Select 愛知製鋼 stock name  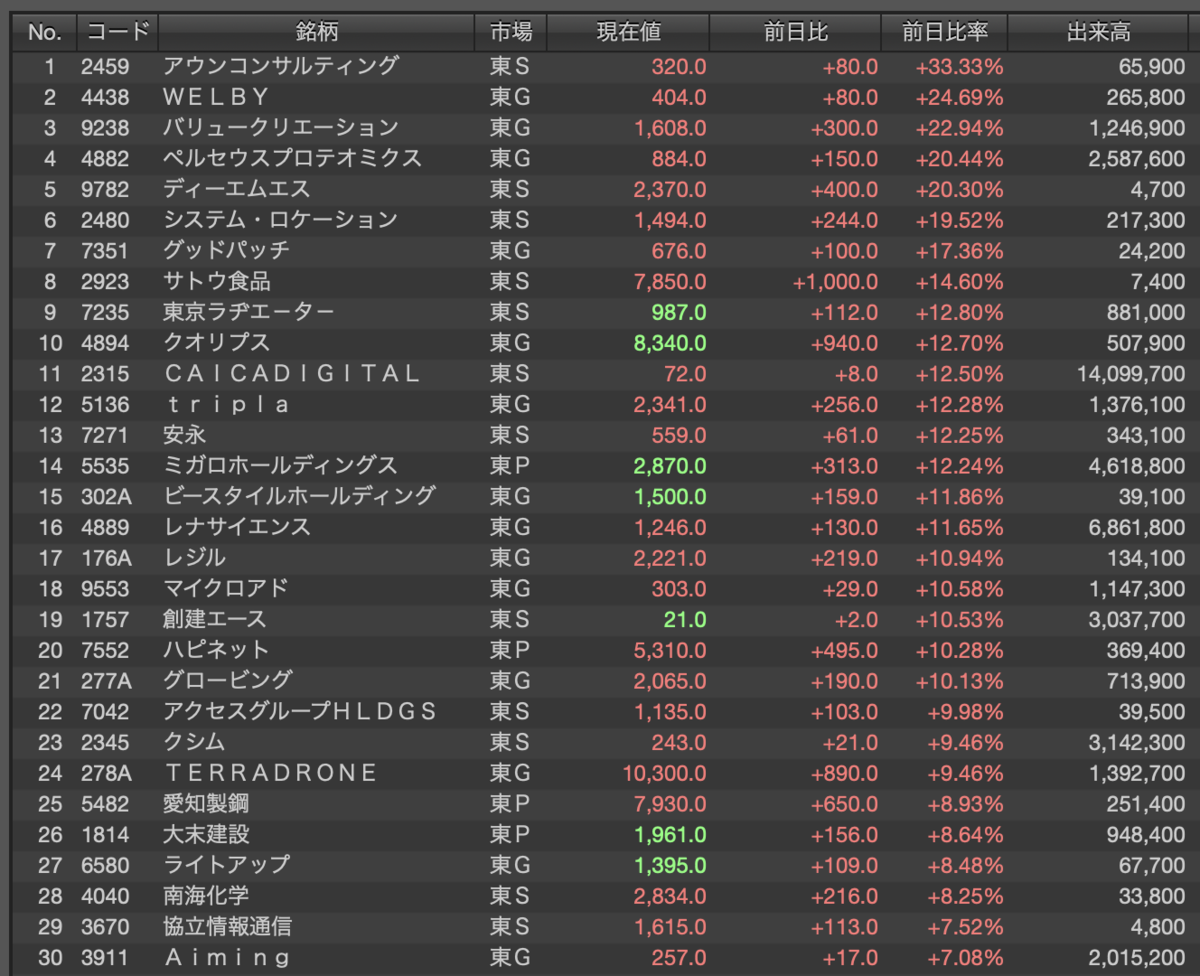(x=206, y=803)
